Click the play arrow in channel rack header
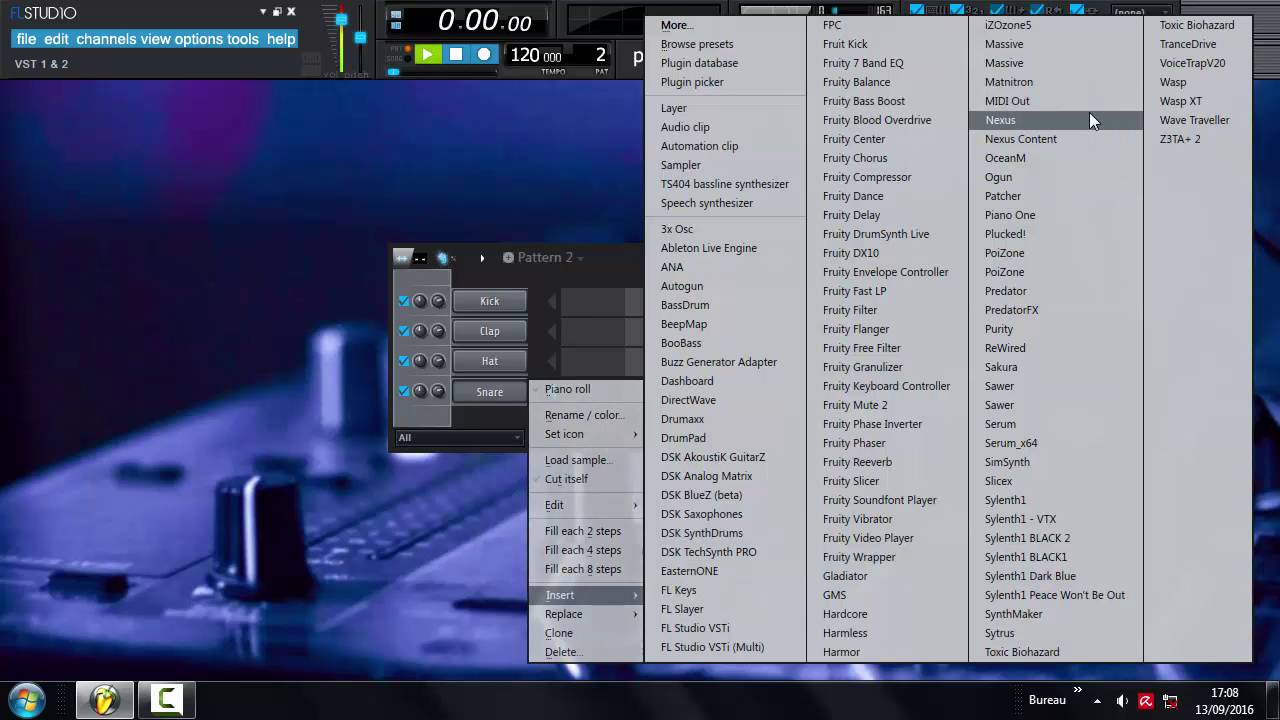This screenshot has height=720, width=1280. pyautogui.click(x=482, y=258)
